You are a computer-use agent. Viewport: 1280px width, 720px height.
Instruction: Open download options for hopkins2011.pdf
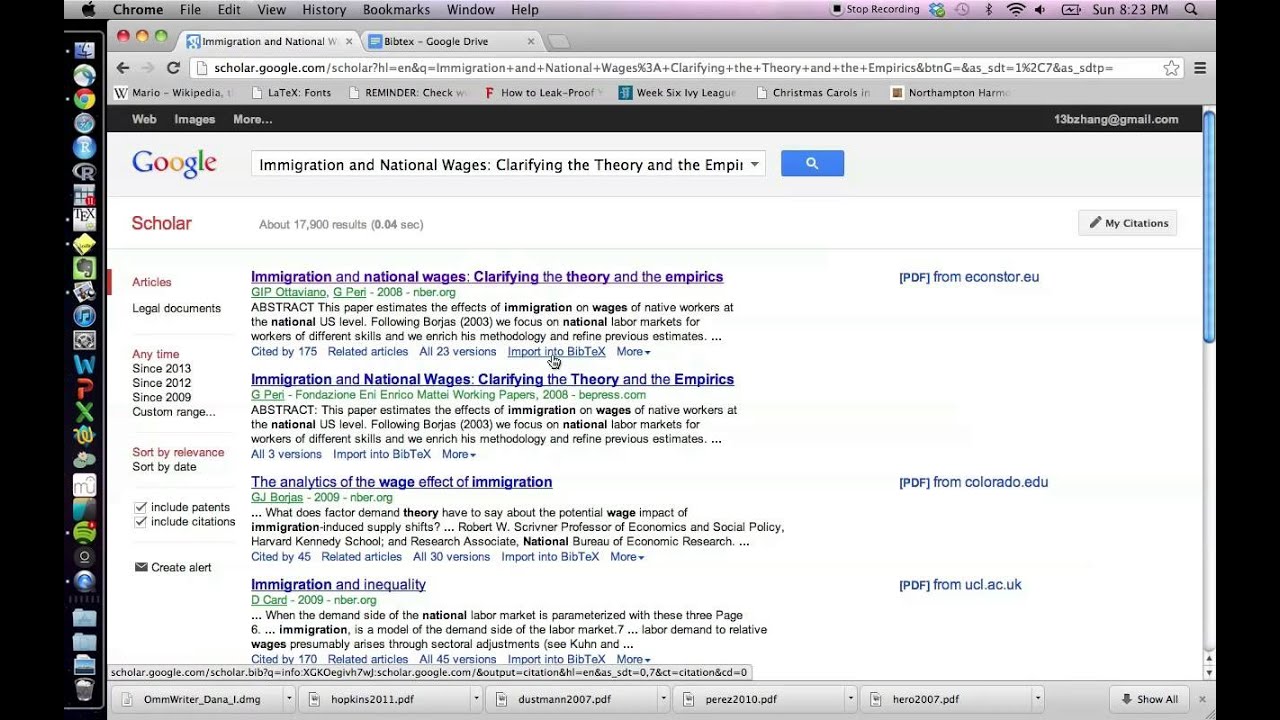coord(476,699)
